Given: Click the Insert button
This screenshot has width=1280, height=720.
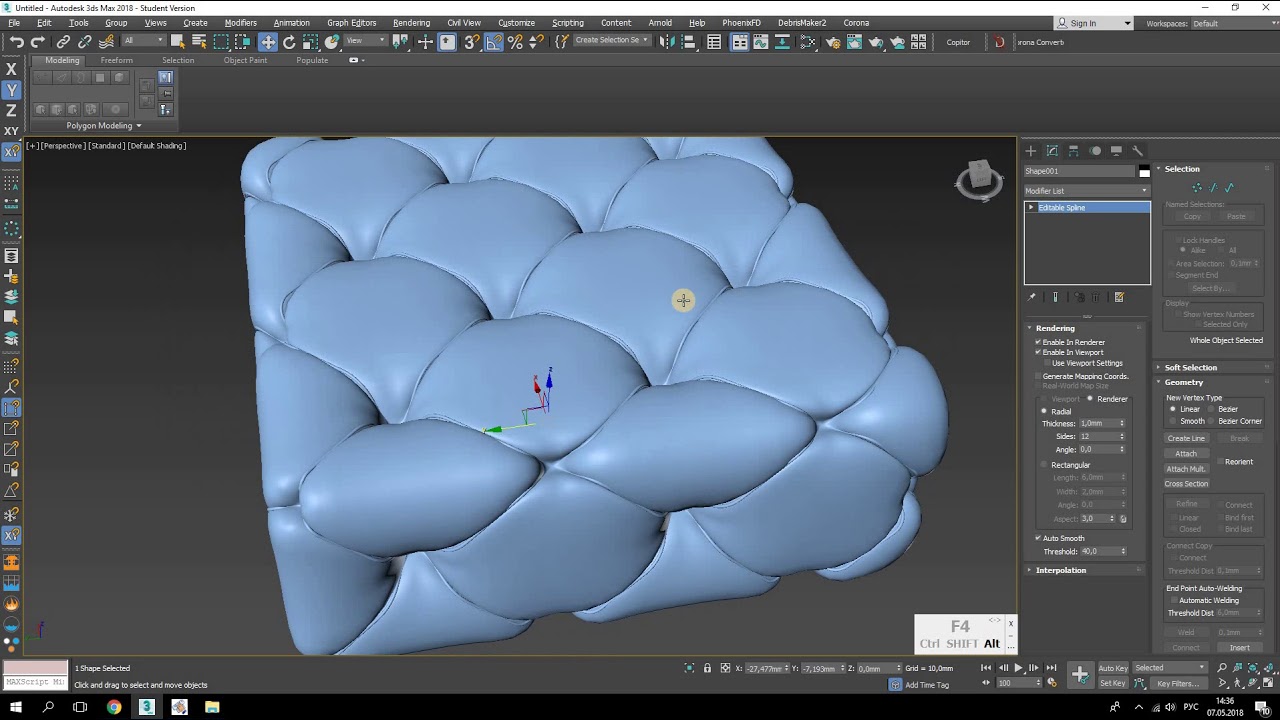Looking at the screenshot, I should (x=1239, y=647).
